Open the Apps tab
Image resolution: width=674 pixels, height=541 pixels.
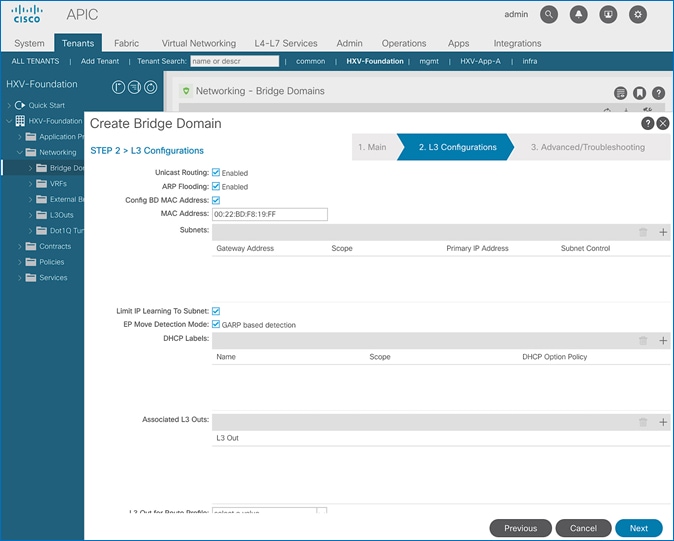[x=458, y=43]
